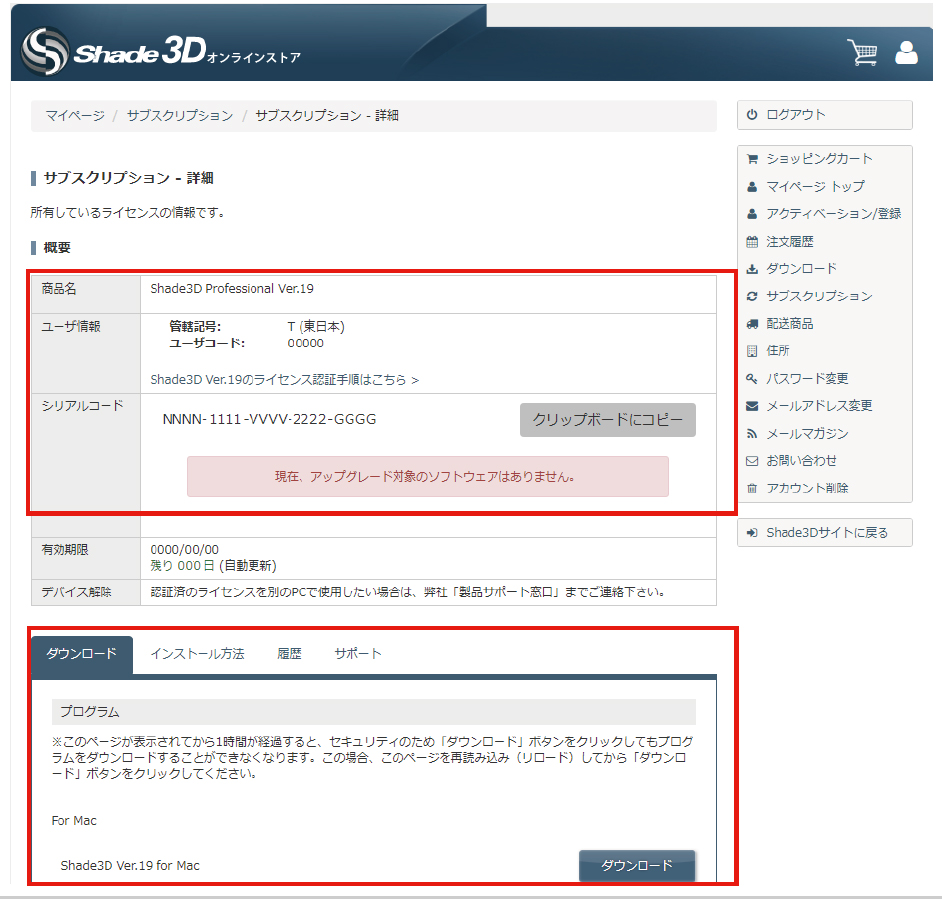Open the user account icon in header
This screenshot has width=942, height=899.
(906, 52)
